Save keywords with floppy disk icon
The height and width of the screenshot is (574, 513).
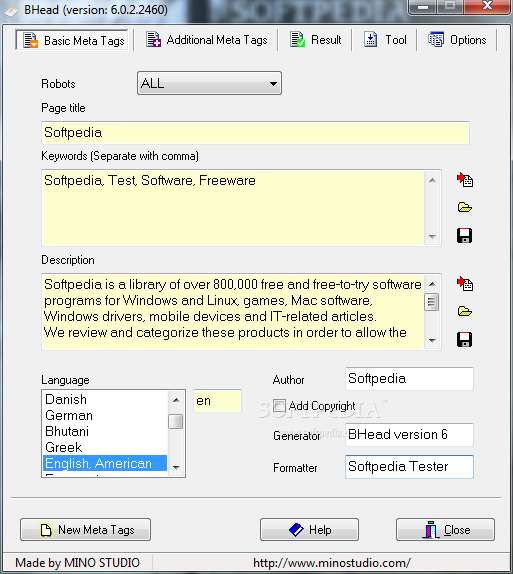pyautogui.click(x=464, y=235)
